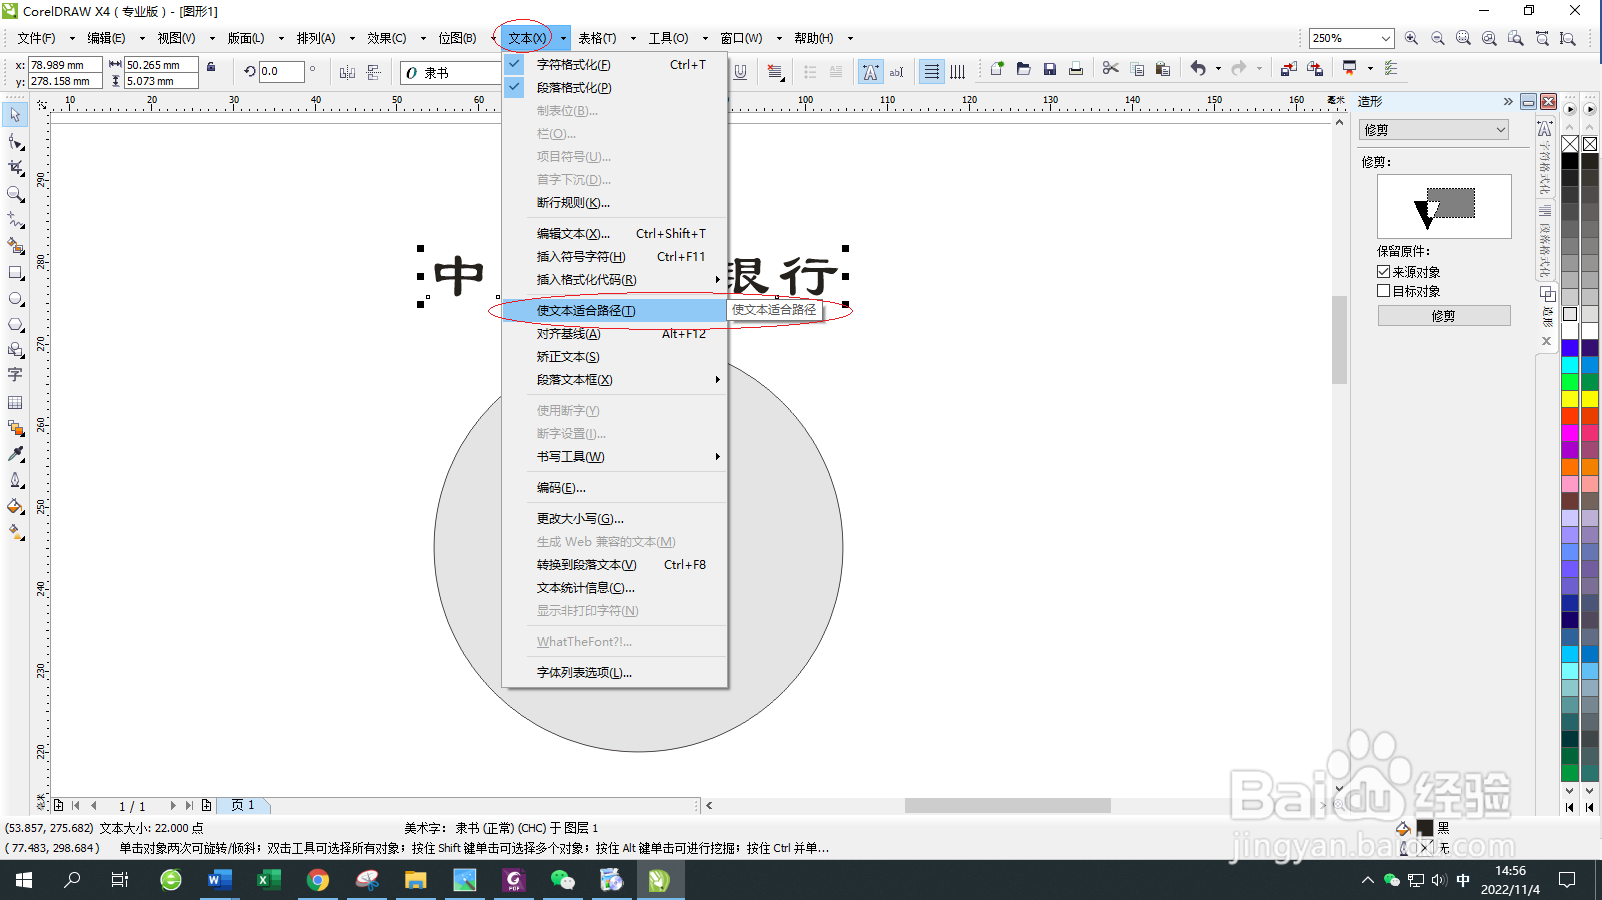The image size is (1602, 900).
Task: Click the rotation angle input field
Action: (x=281, y=72)
